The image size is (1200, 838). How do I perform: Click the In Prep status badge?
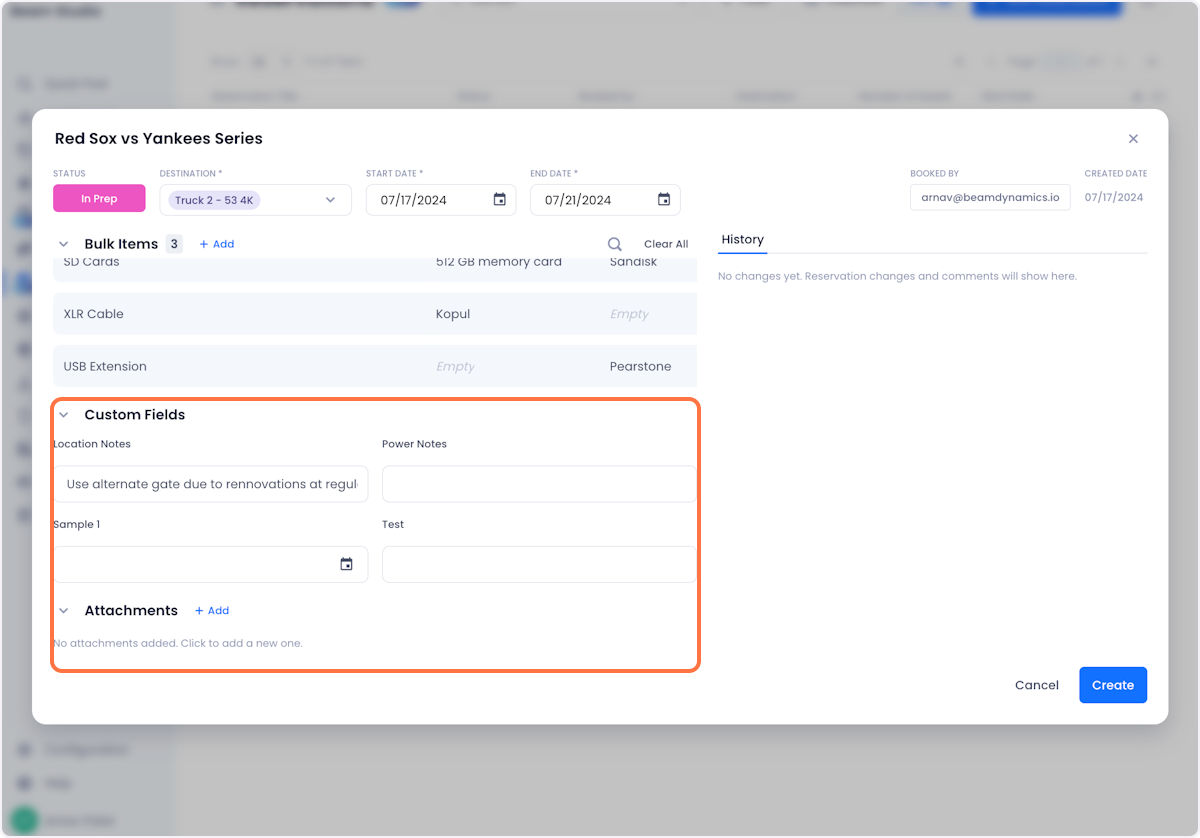(99, 198)
